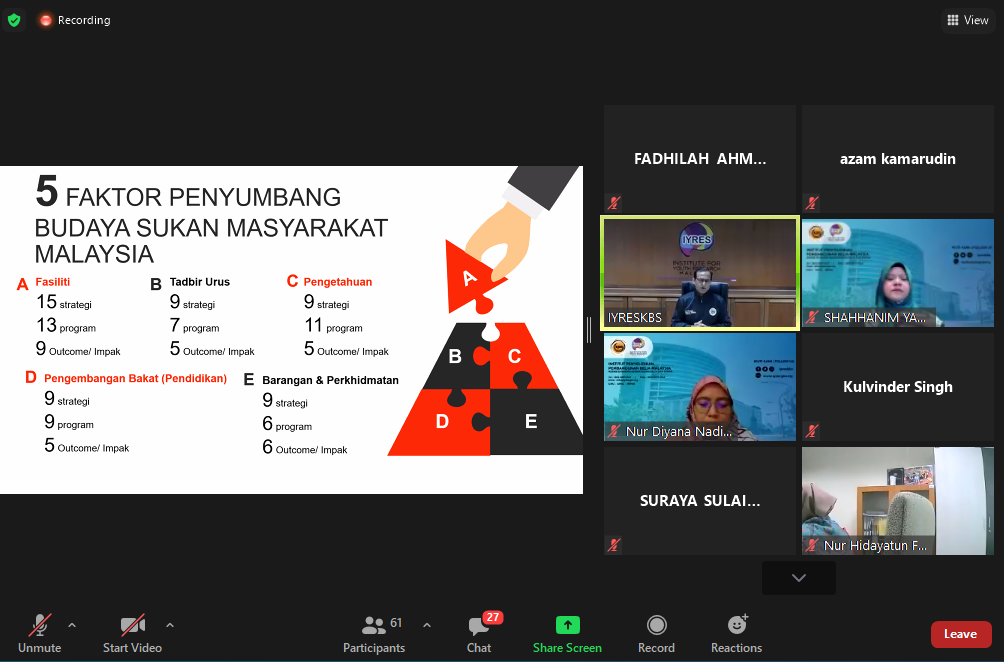This screenshot has height=662, width=1004.
Task: Expand audio options arrow beside Unmute
Action: pyautogui.click(x=72, y=625)
